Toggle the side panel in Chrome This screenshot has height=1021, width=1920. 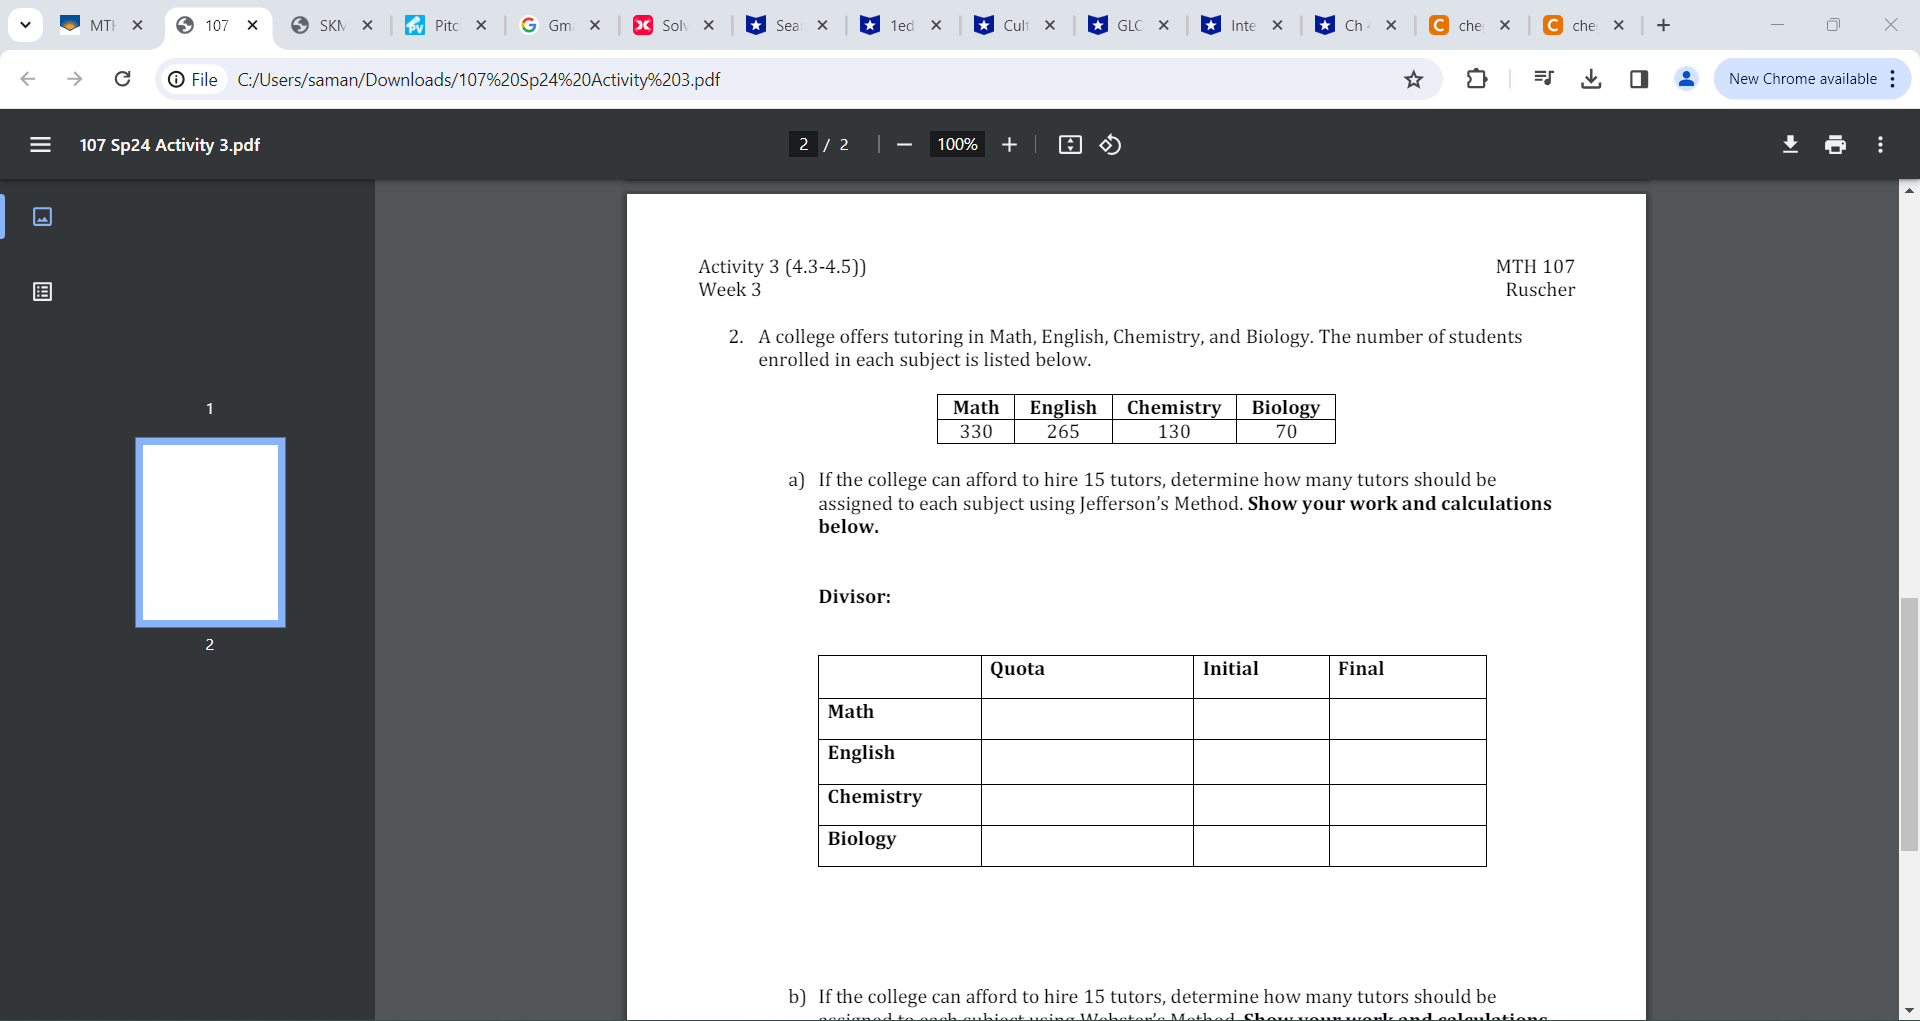1639,79
